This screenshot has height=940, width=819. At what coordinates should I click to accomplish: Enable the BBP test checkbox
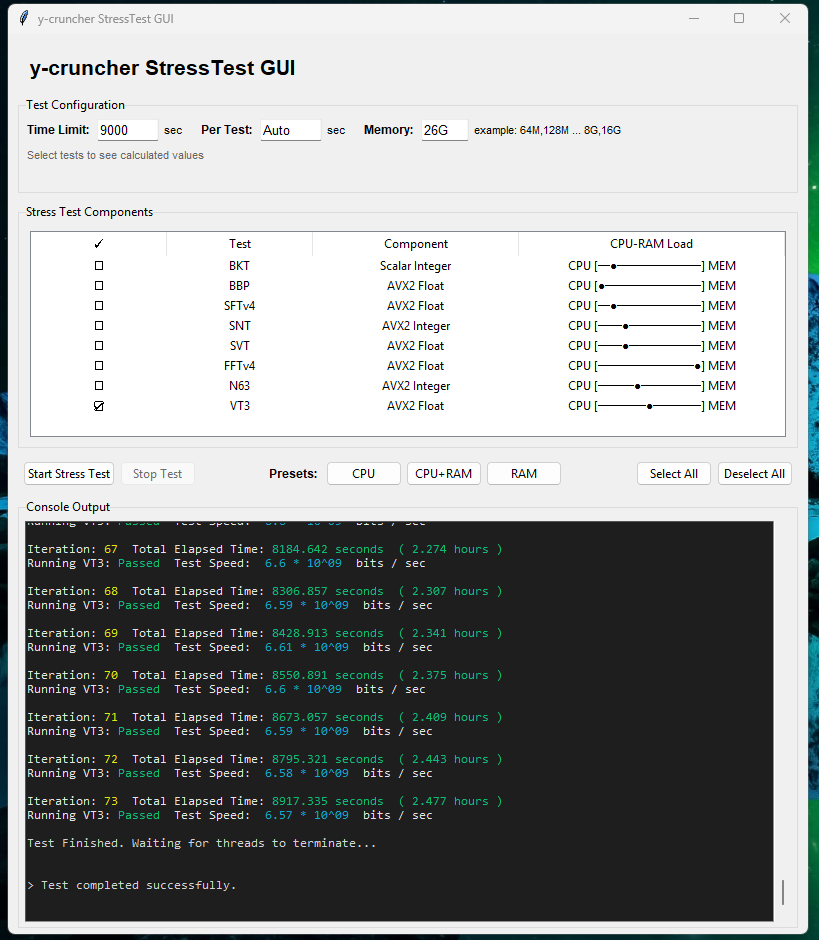pos(99,286)
